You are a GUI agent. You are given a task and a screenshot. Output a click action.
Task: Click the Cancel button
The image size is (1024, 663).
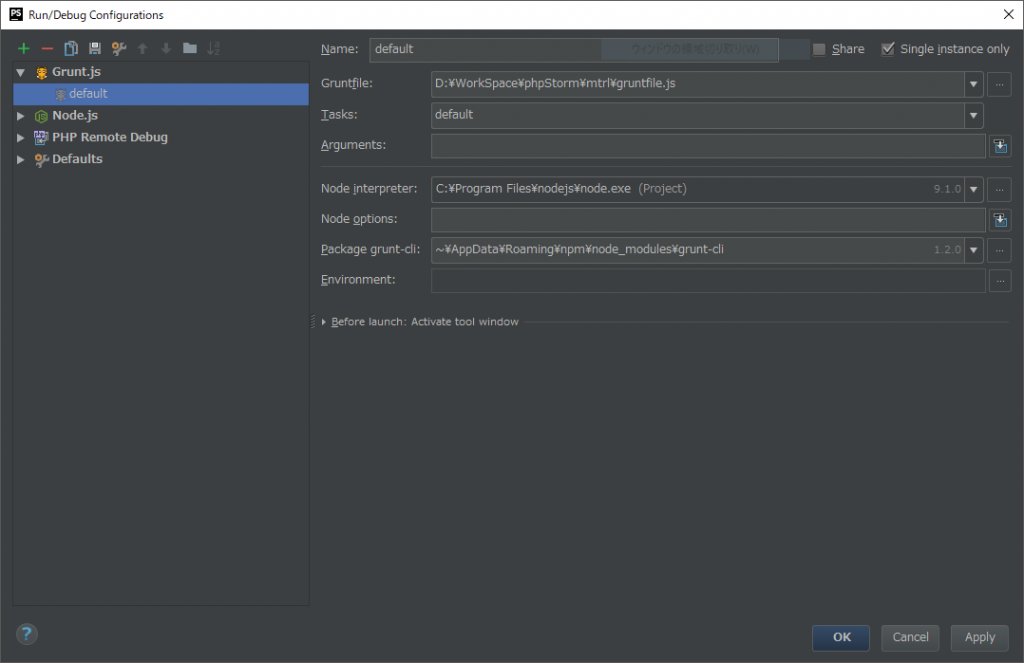tap(910, 637)
